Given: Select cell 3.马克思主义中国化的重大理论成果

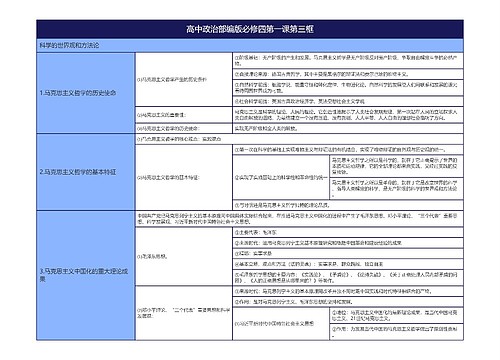Looking at the screenshot, I should coord(86,275).
